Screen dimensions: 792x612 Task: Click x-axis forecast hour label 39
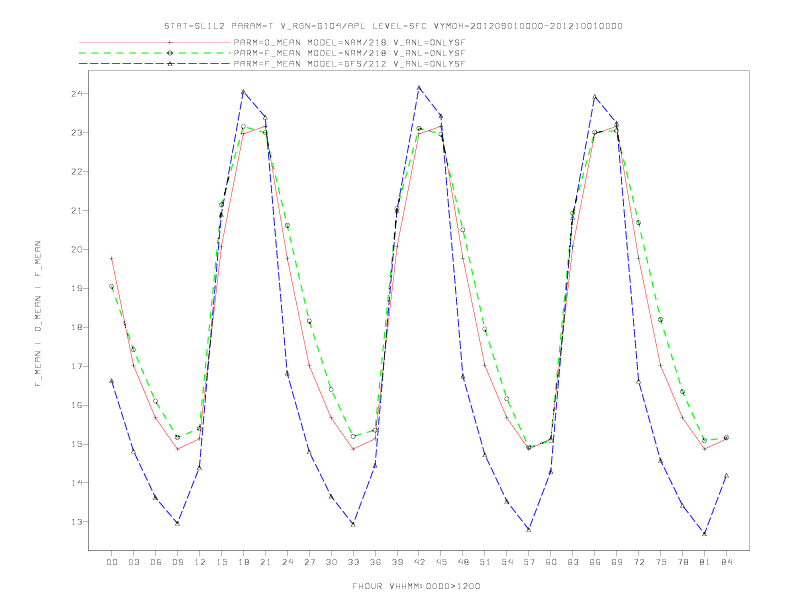(397, 562)
